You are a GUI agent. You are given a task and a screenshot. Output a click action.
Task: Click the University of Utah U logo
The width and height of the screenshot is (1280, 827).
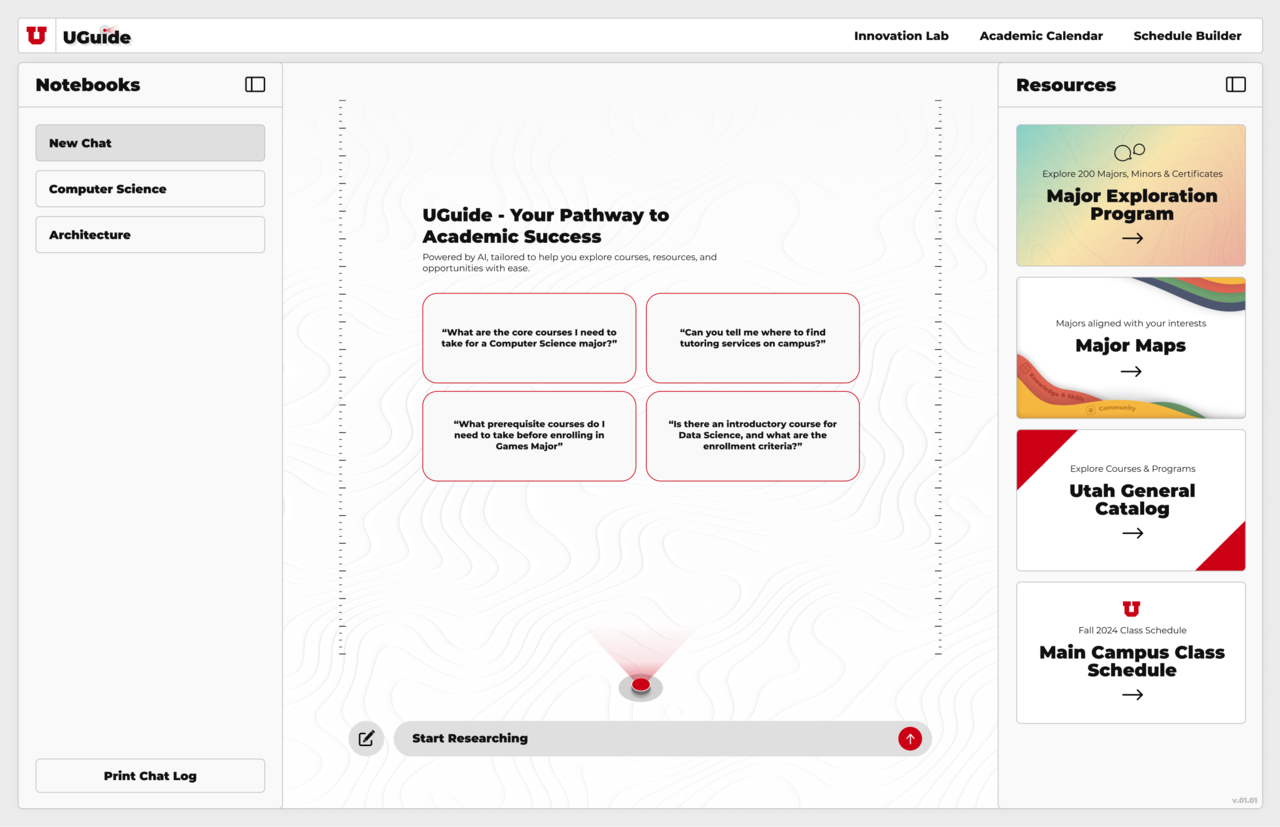[37, 36]
